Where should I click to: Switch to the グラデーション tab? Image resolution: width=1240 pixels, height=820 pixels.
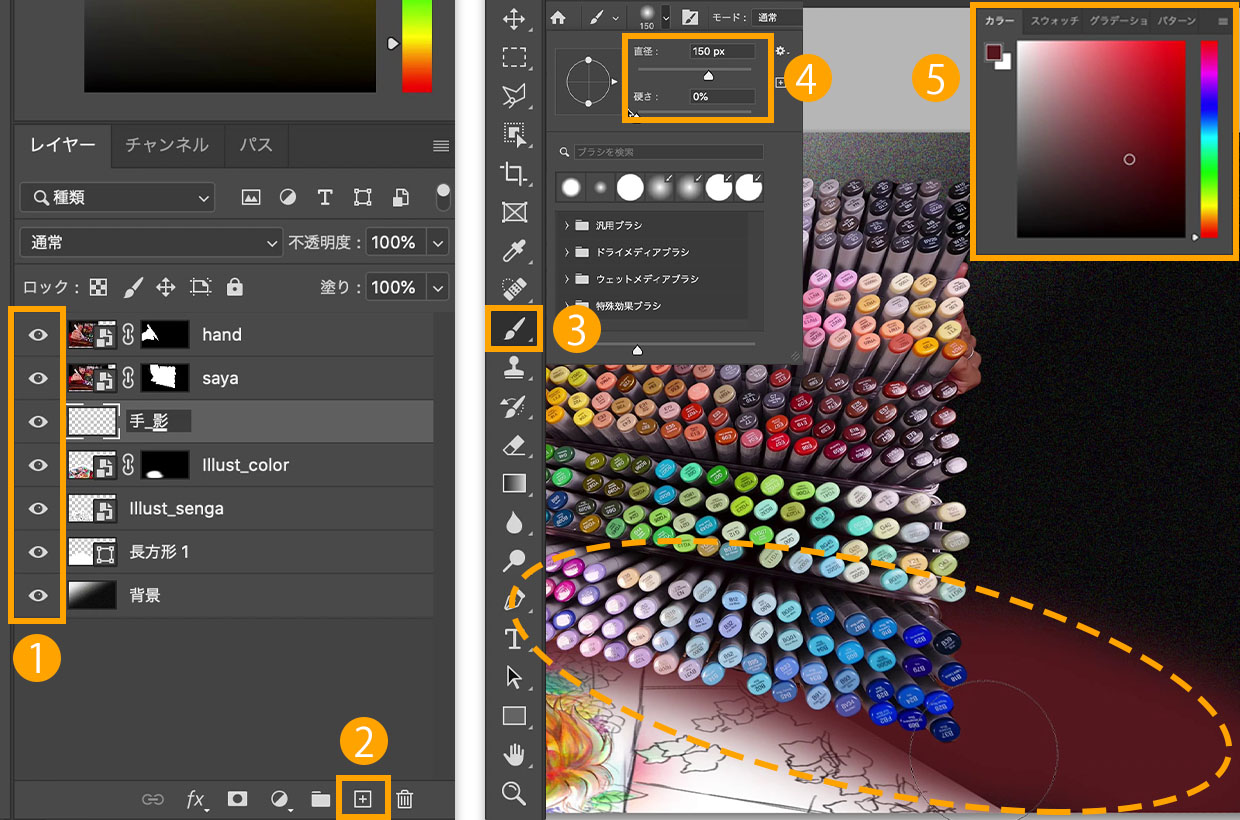click(x=1118, y=21)
